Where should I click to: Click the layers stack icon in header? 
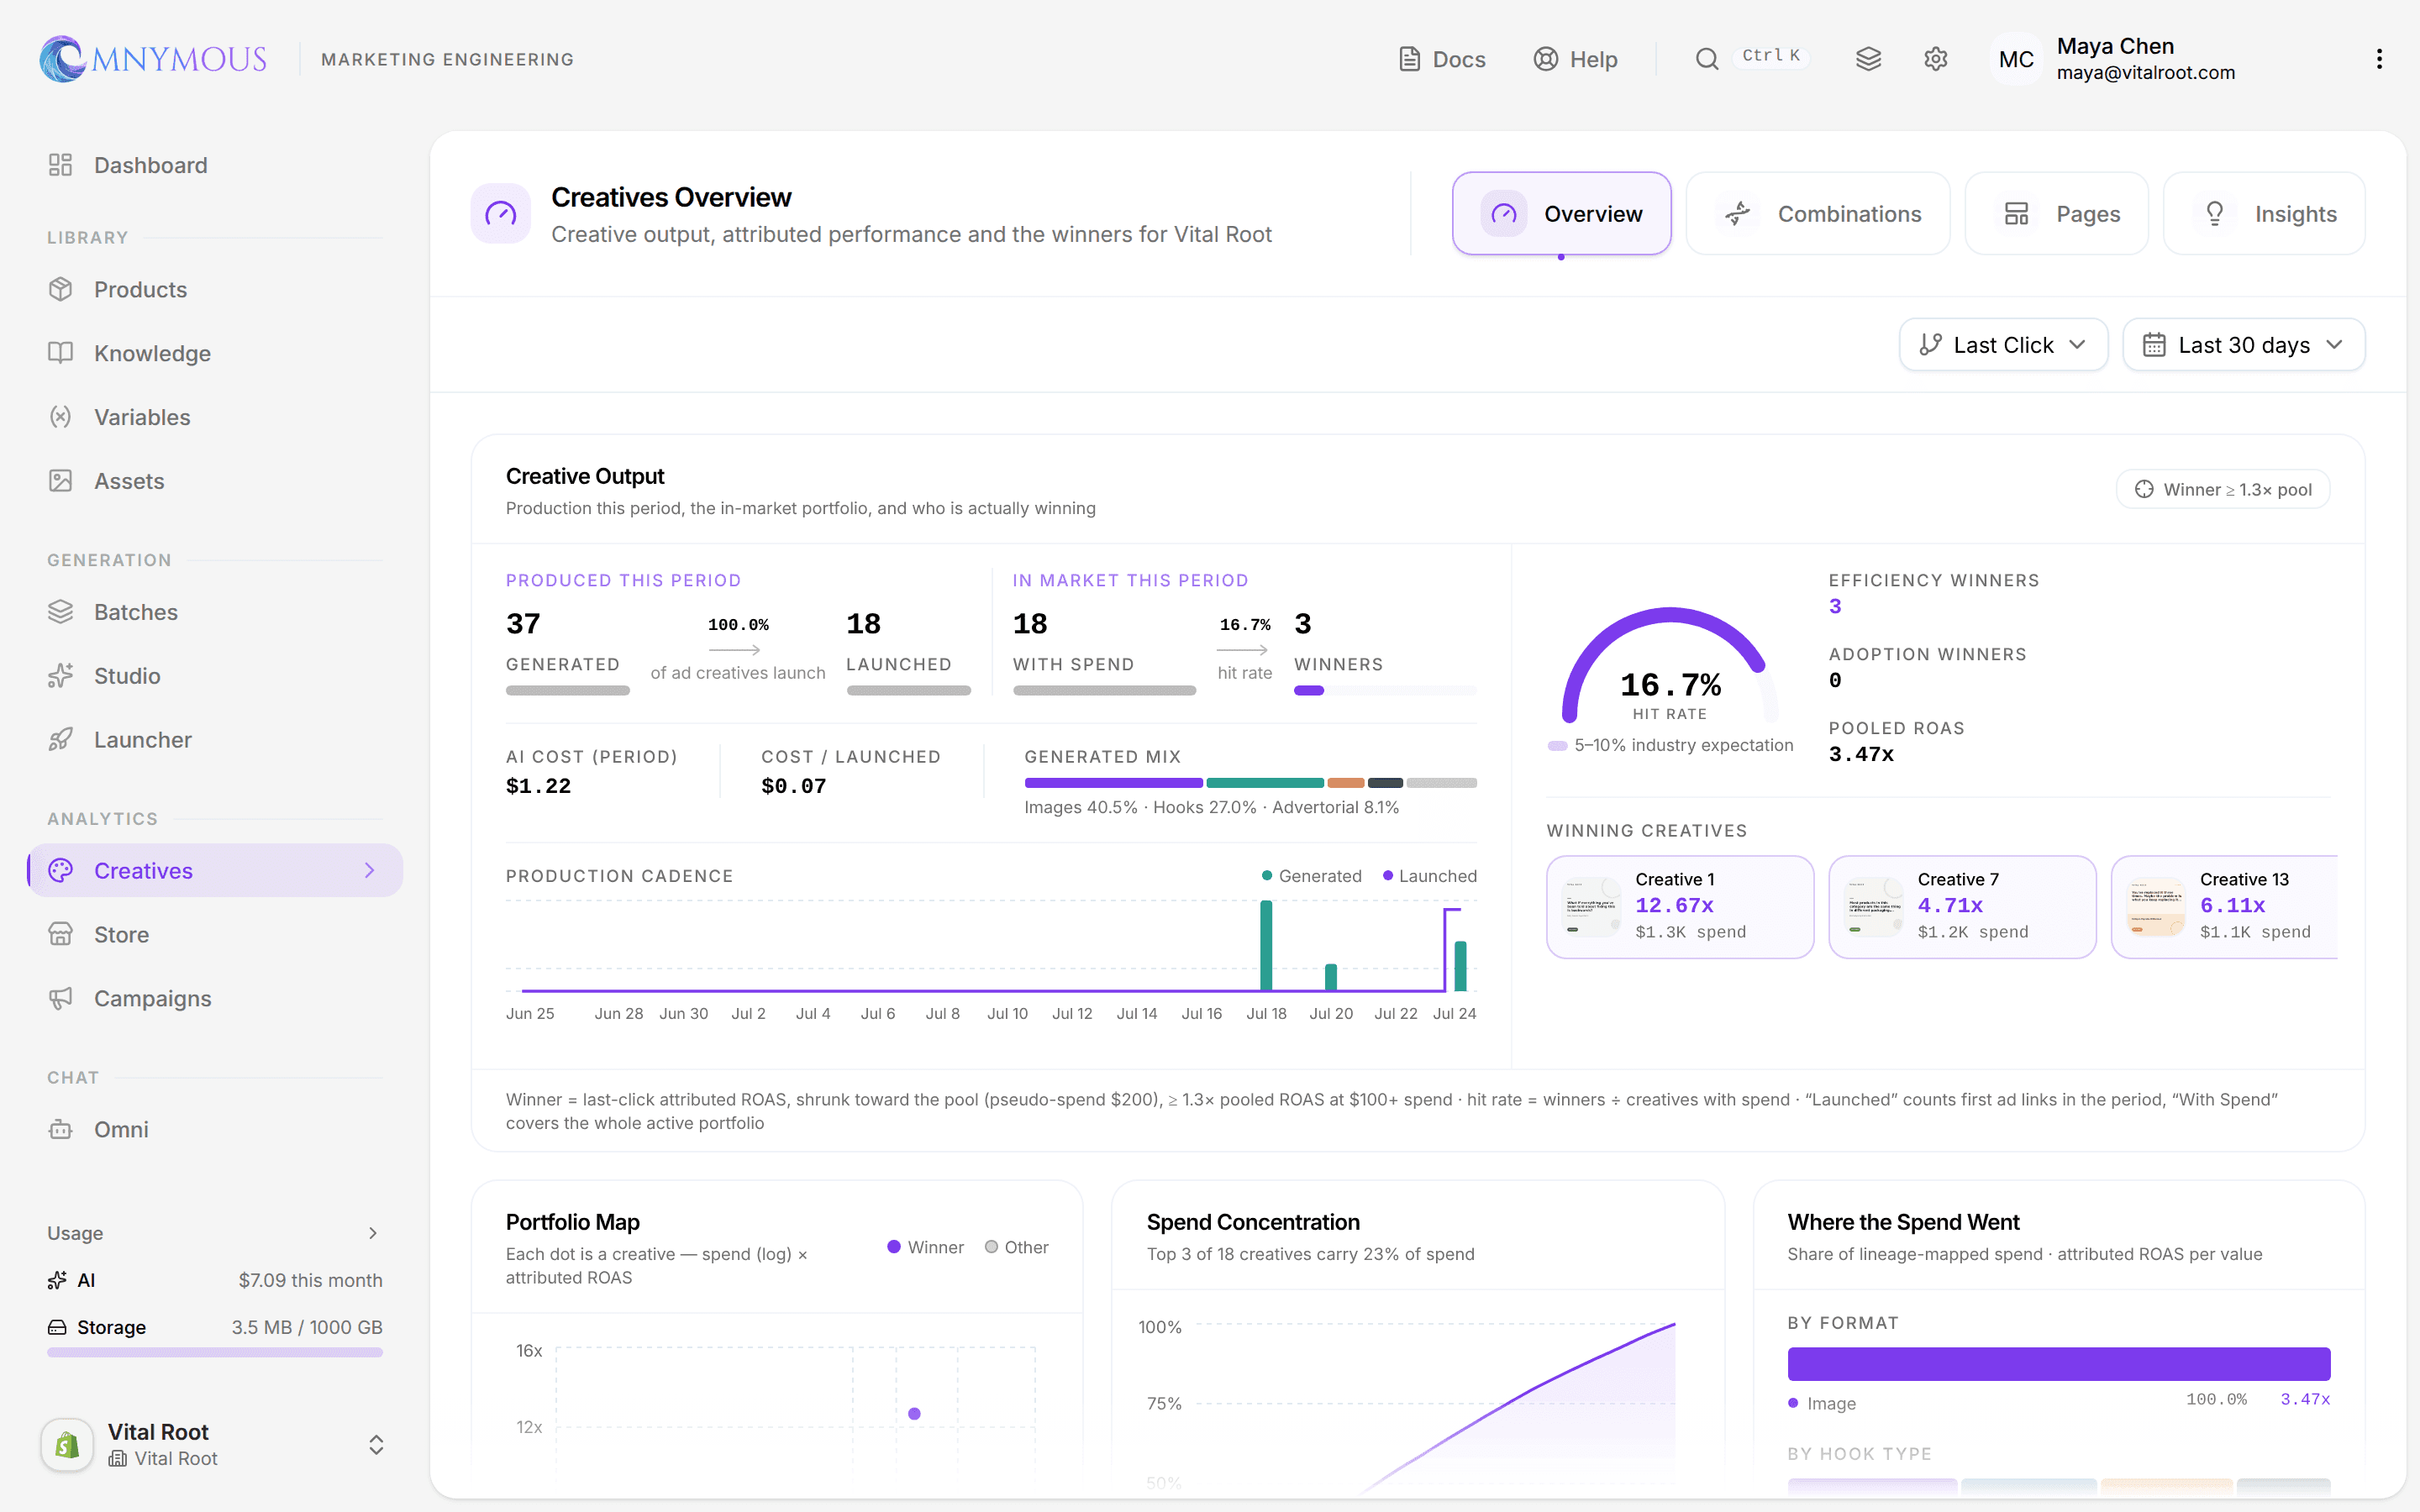(1868, 59)
